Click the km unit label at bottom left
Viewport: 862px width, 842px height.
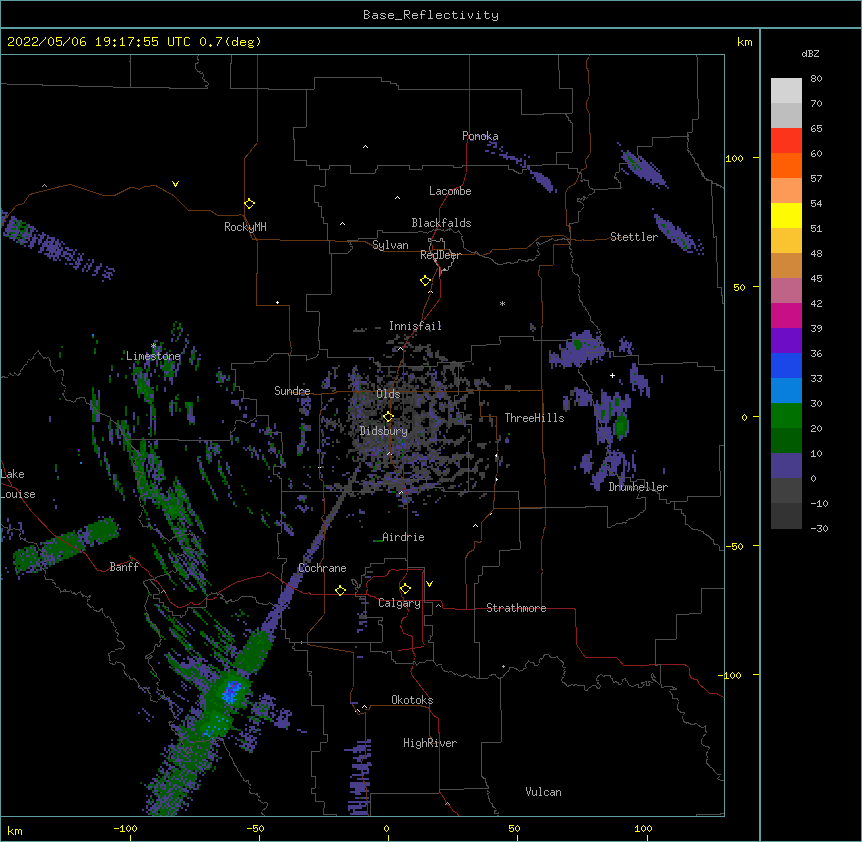[15, 831]
